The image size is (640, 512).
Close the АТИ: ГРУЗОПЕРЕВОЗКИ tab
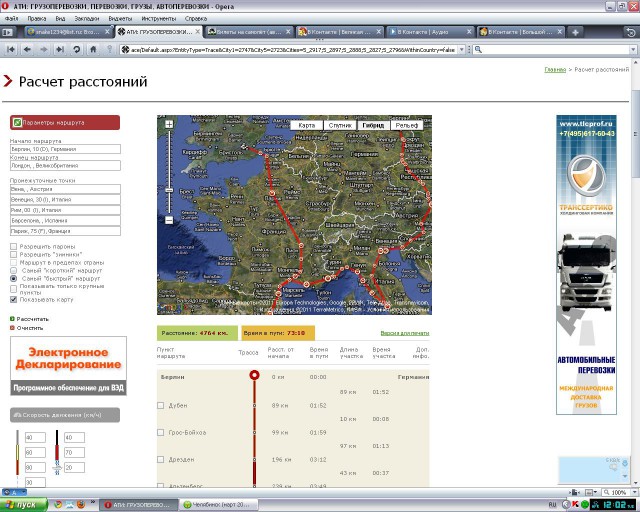pos(198,31)
